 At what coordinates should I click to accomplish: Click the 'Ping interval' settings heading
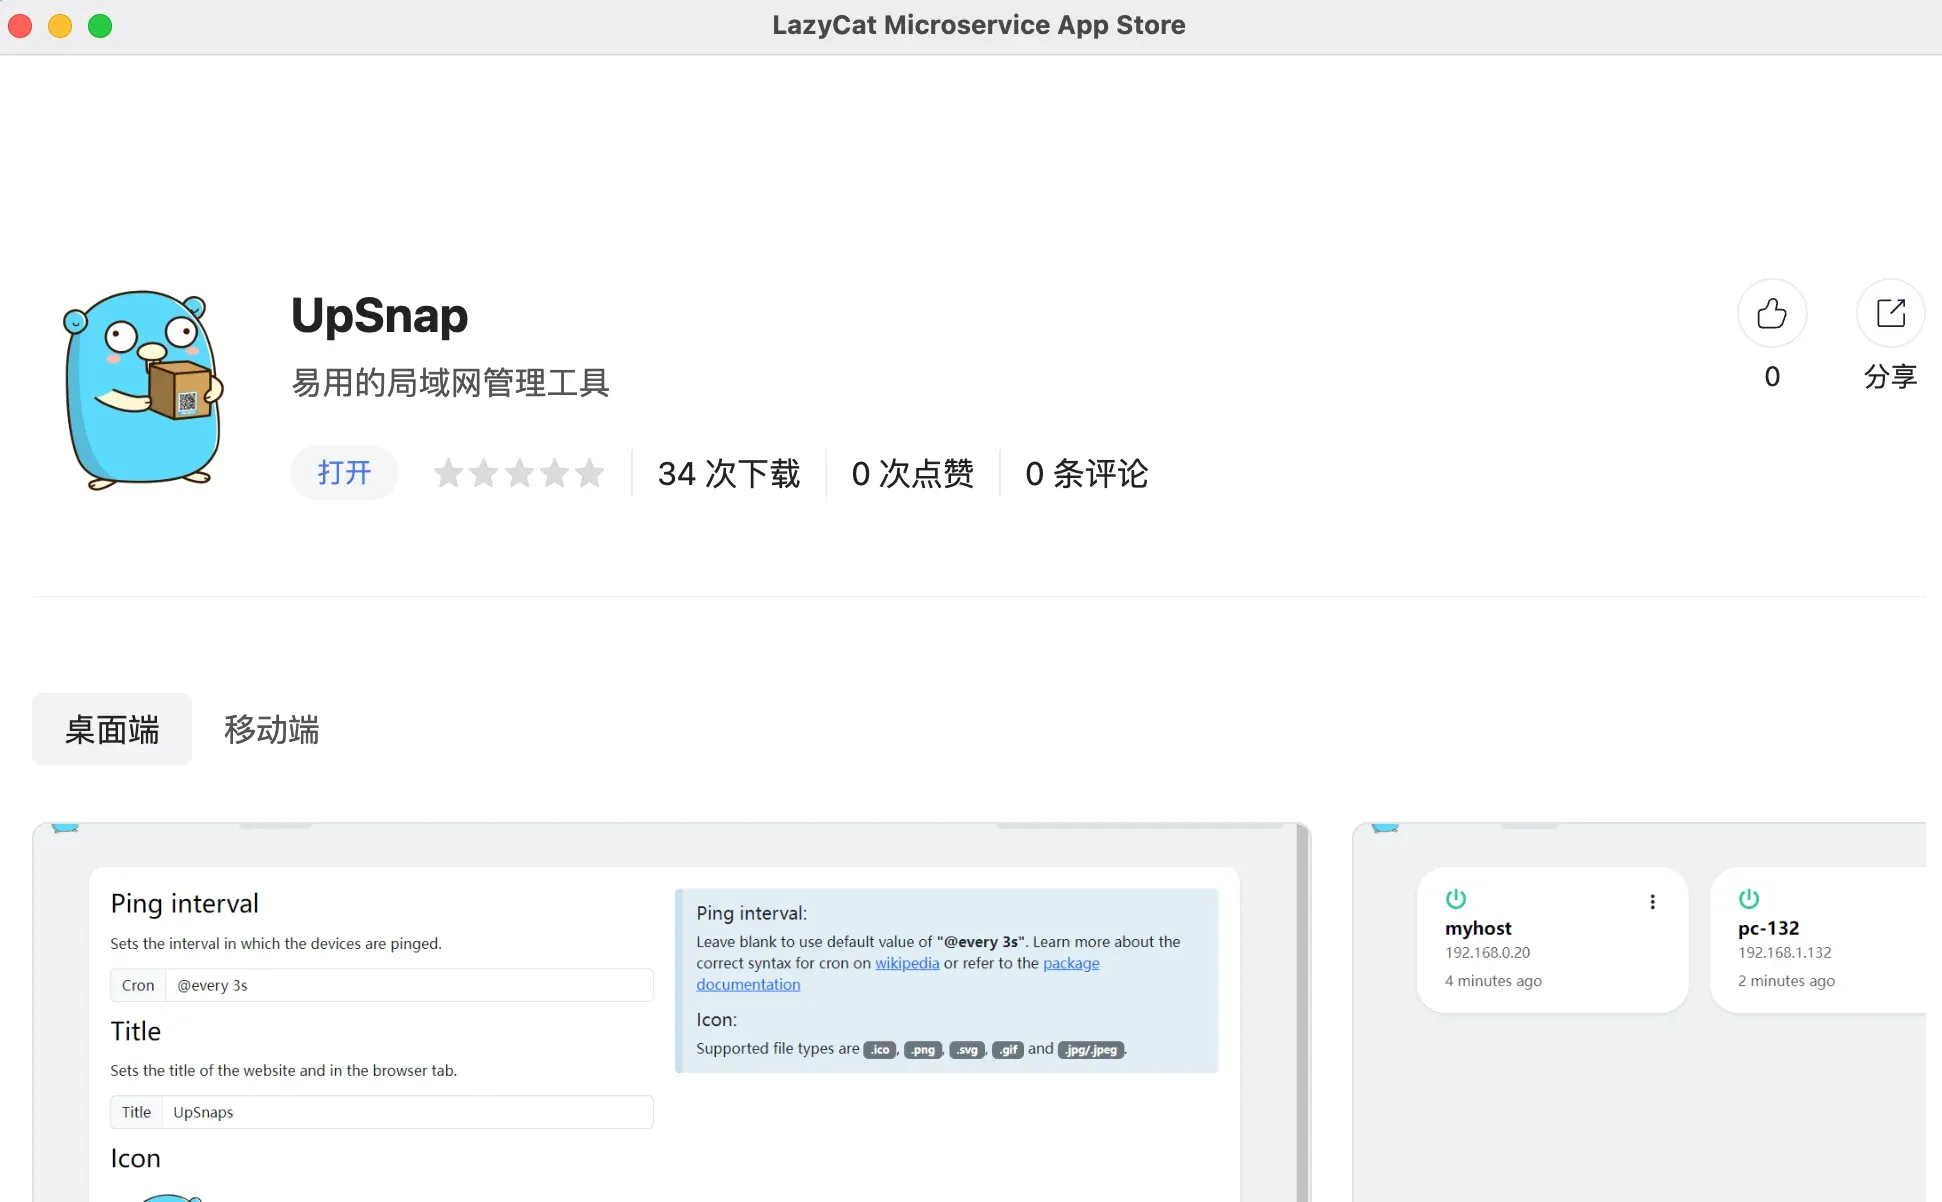tap(184, 904)
